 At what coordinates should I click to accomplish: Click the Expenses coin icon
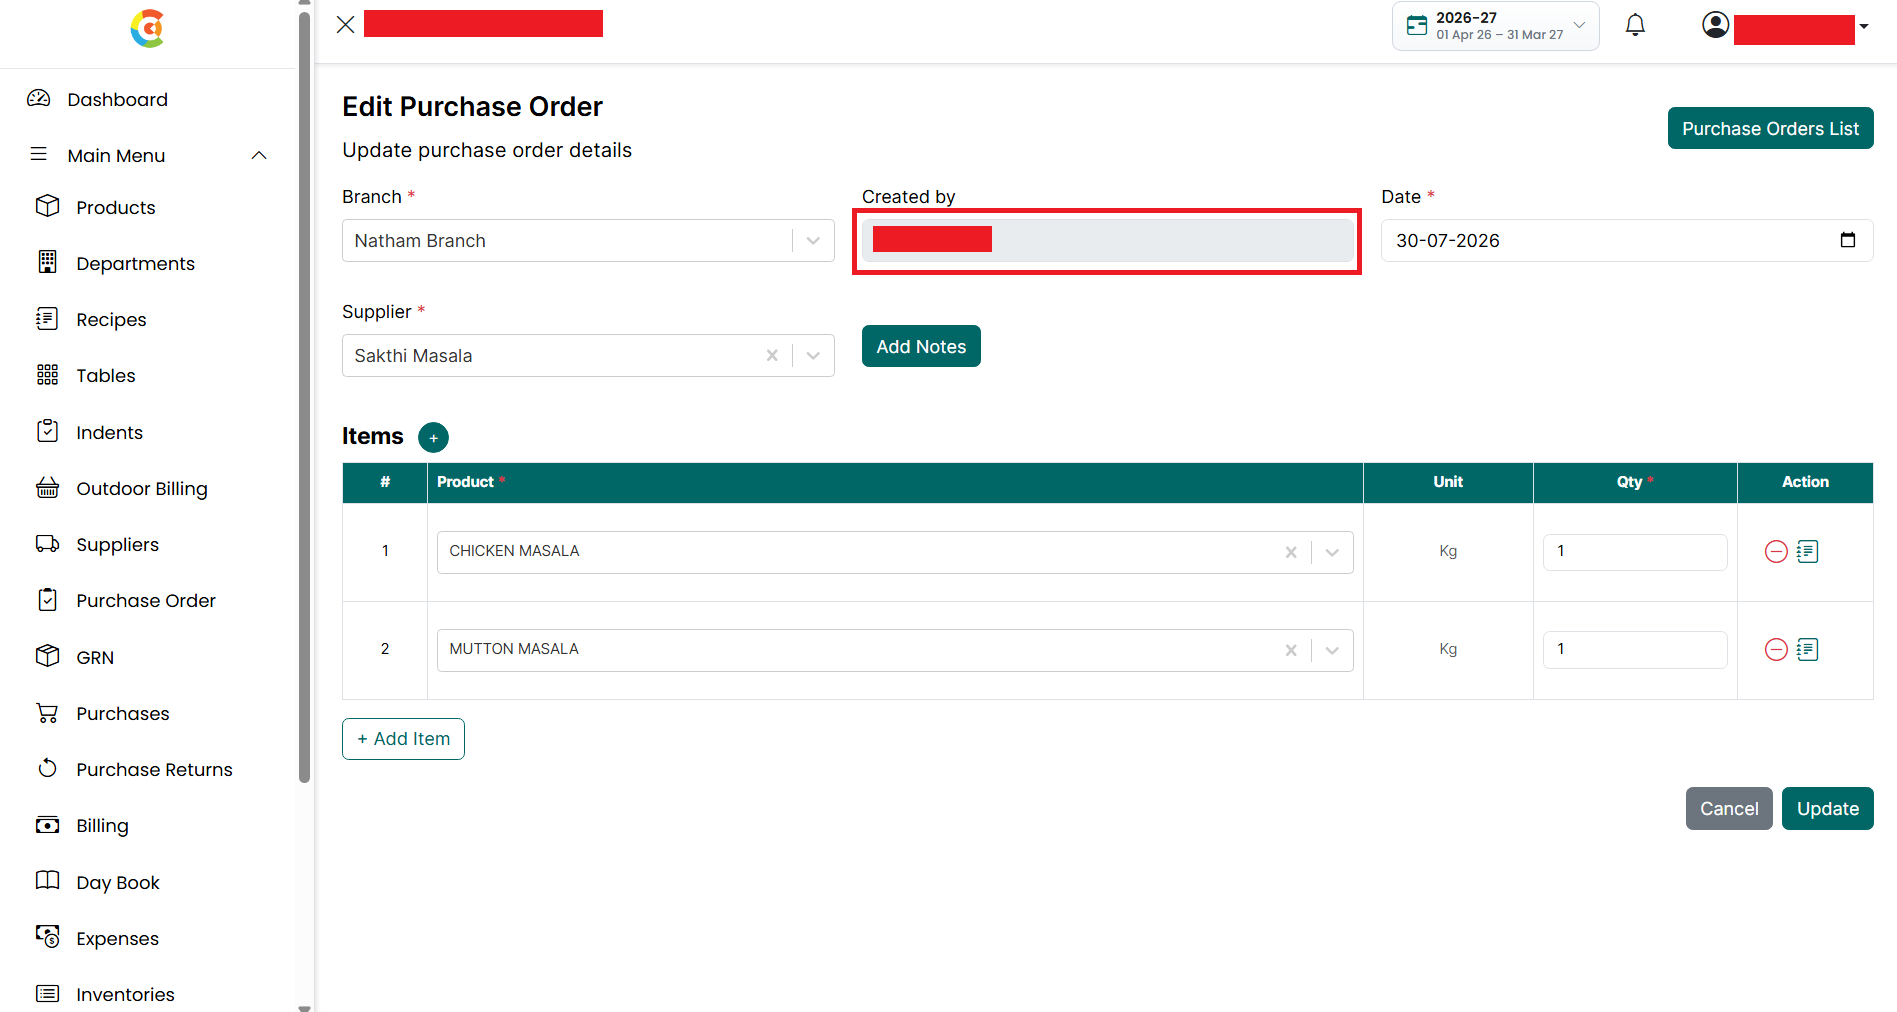pyautogui.click(x=47, y=936)
